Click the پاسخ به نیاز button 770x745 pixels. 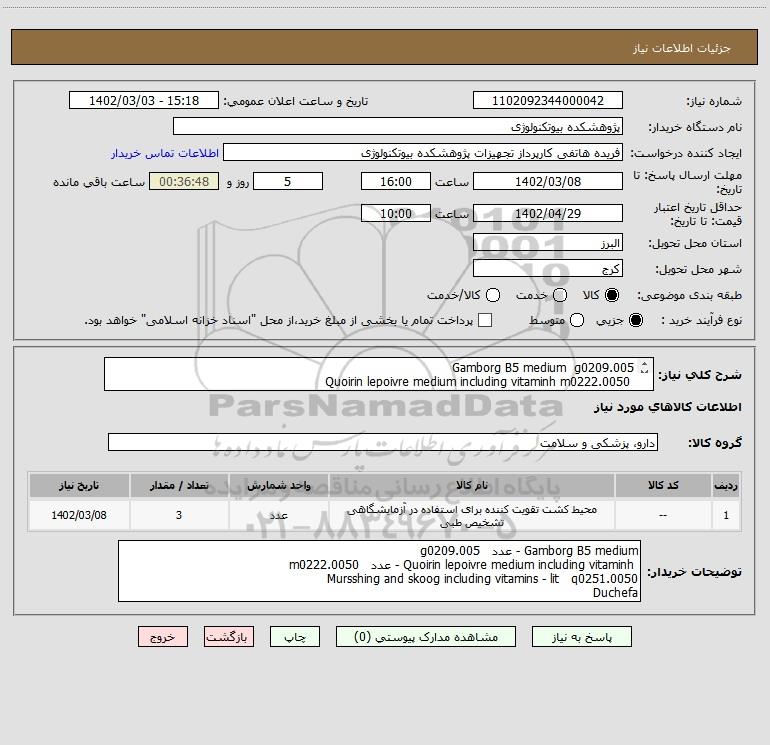pos(581,637)
